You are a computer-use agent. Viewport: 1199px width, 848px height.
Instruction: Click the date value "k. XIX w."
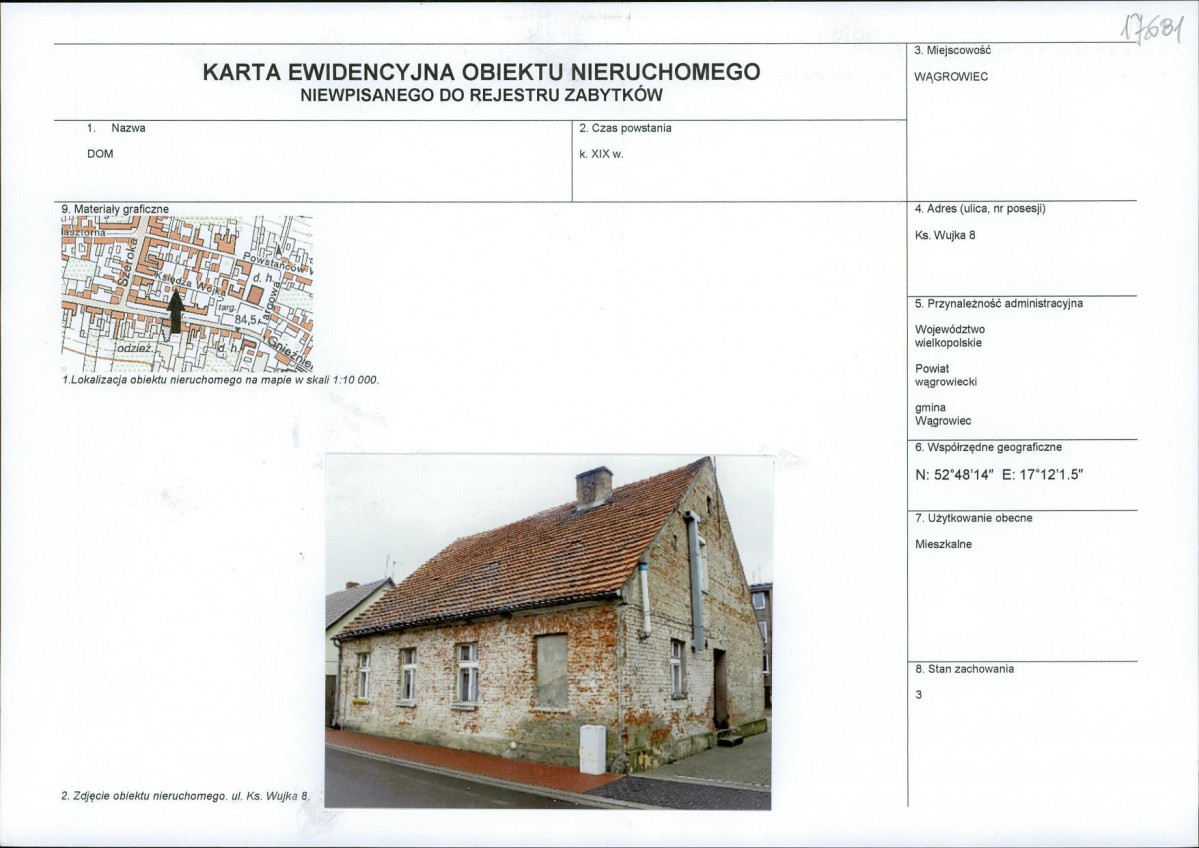point(601,154)
